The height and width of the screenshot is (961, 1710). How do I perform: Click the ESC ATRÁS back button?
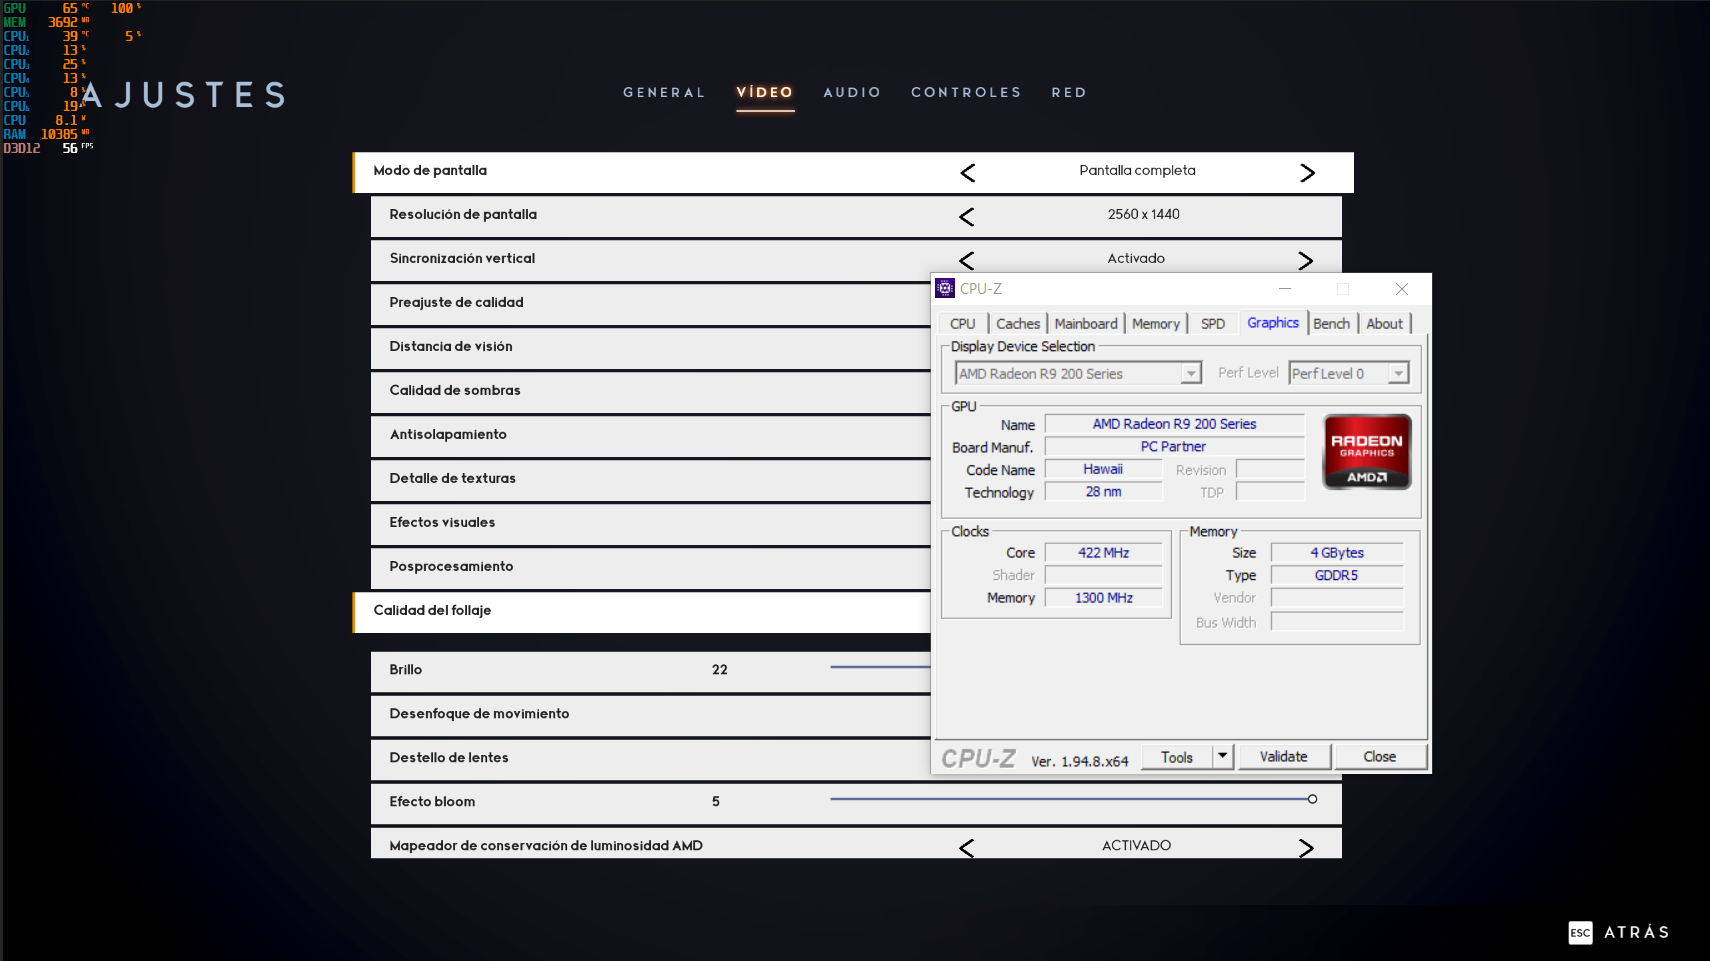point(1618,932)
